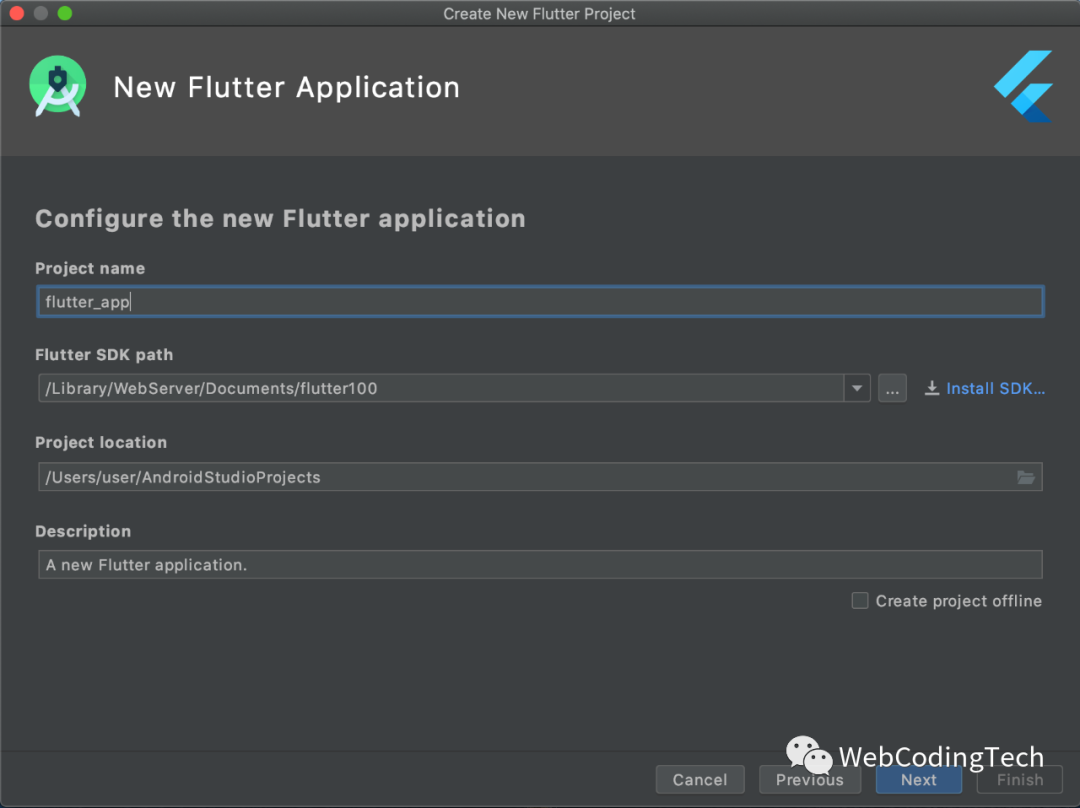The image size is (1080, 808).
Task: Enable the Create project offline checkbox
Action: (x=860, y=601)
